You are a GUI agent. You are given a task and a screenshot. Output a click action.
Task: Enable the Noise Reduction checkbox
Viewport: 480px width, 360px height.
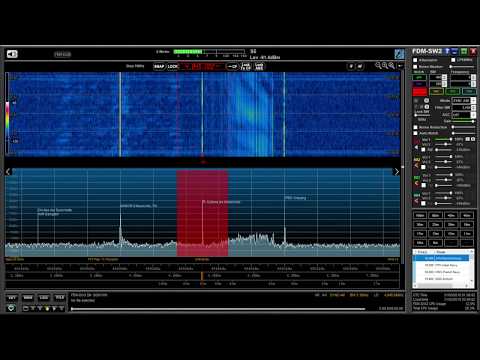click(415, 127)
